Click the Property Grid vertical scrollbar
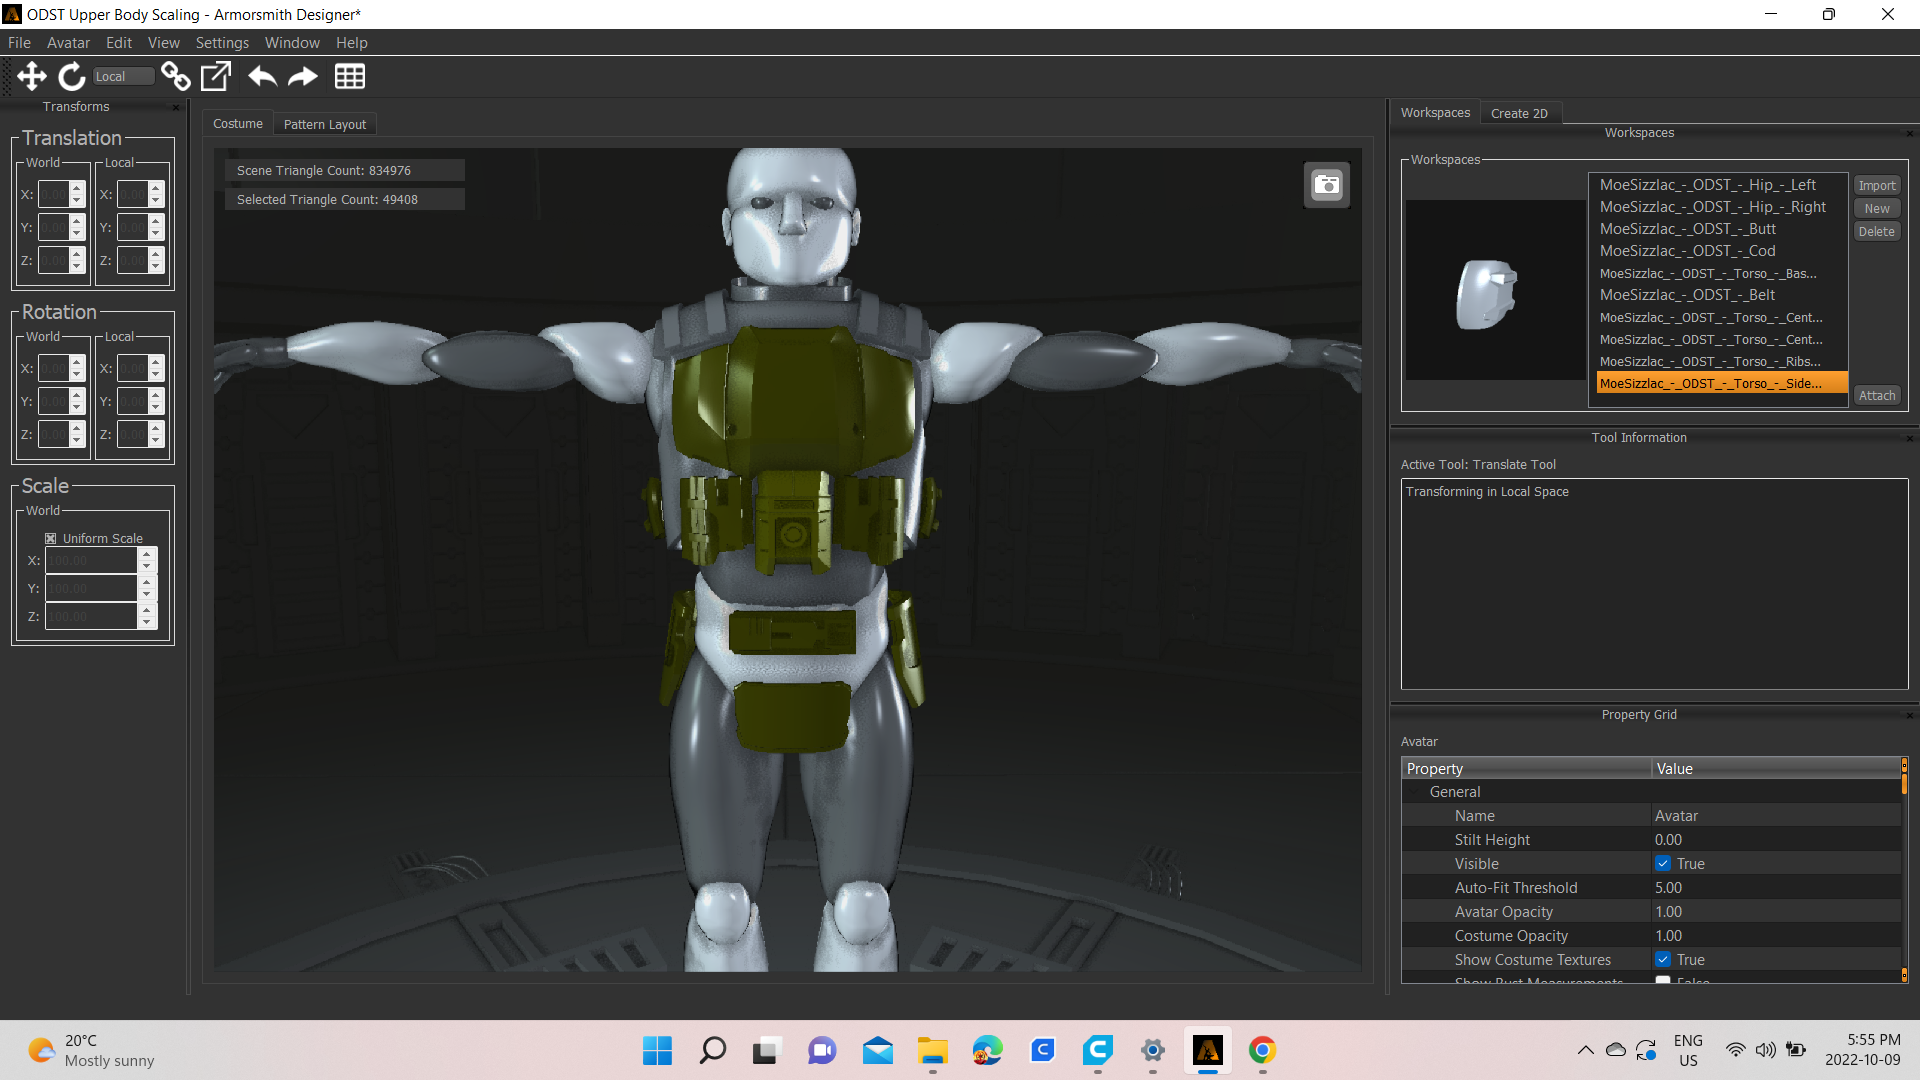 pyautogui.click(x=1904, y=870)
